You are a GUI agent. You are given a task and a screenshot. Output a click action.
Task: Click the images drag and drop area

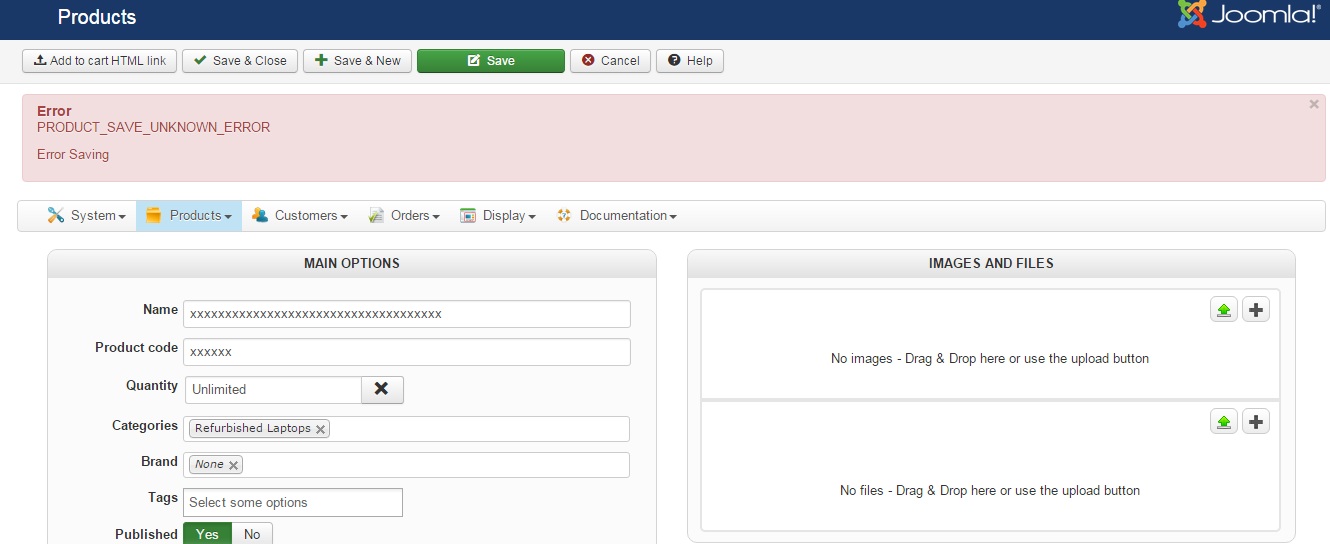point(990,344)
